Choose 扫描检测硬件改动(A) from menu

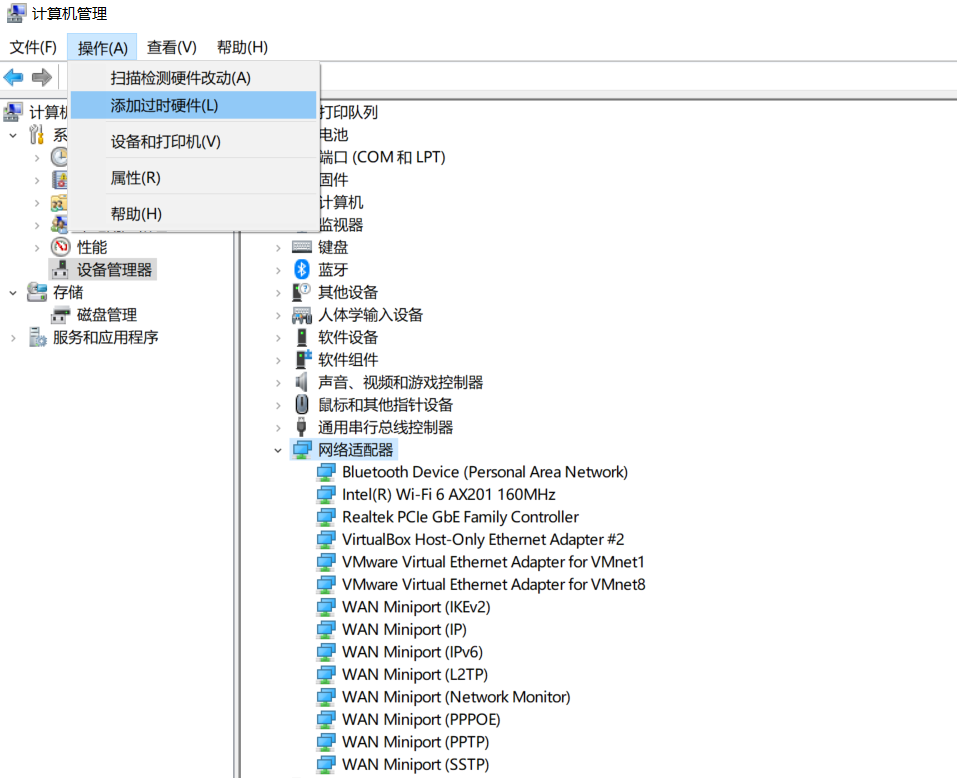(x=194, y=77)
